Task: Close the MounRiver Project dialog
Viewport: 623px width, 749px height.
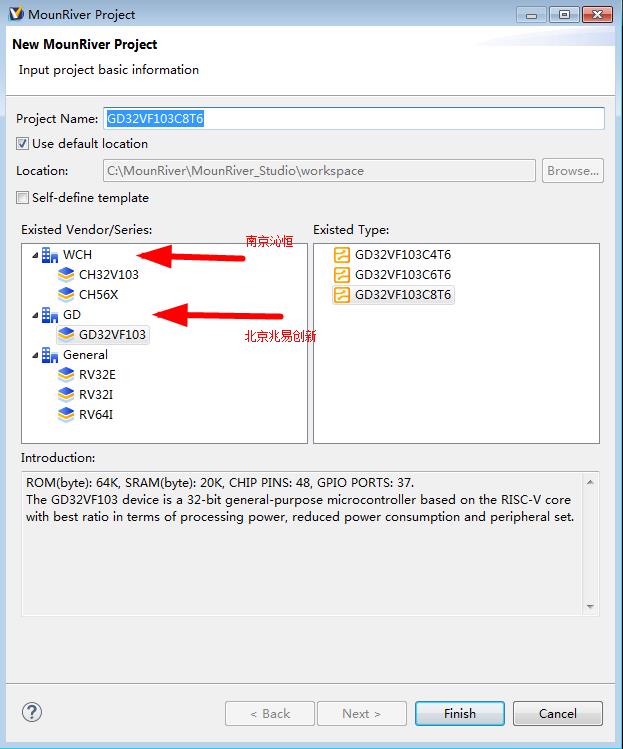Action: point(597,15)
